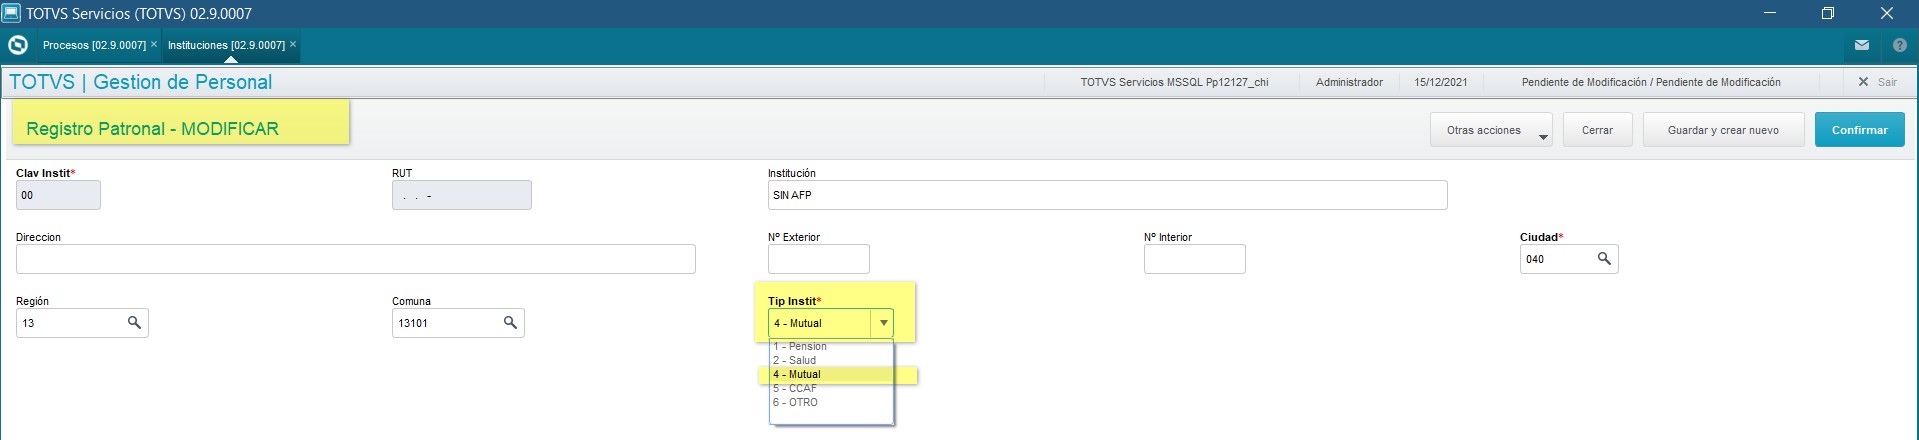Select 5 - CCAF in the list
Screen dimensions: 1919x440
pyautogui.click(x=830, y=388)
